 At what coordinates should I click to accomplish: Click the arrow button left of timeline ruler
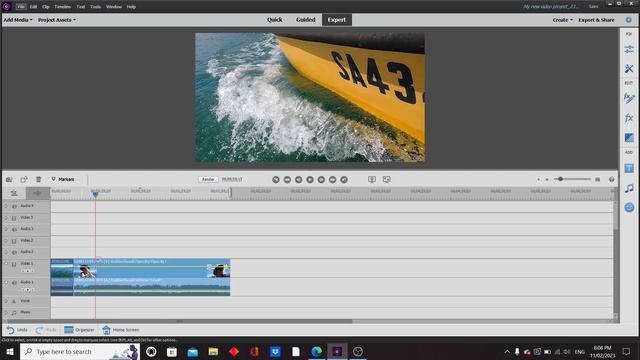click(x=37, y=193)
